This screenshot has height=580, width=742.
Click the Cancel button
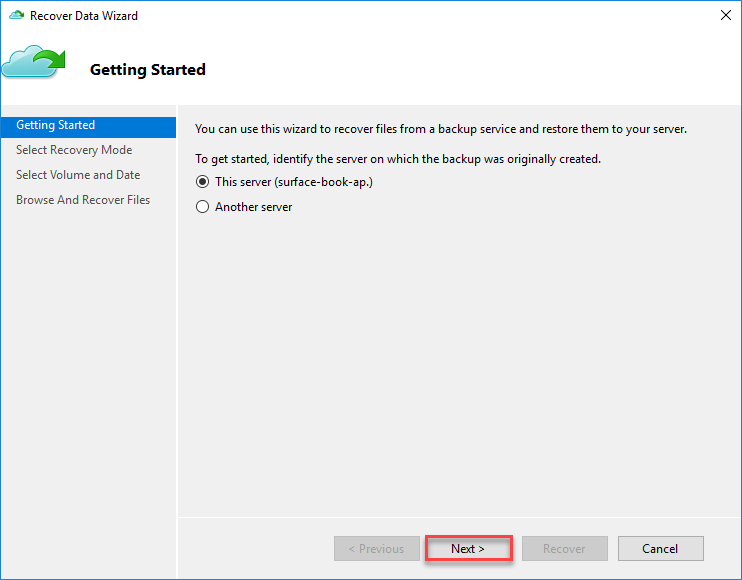(660, 549)
